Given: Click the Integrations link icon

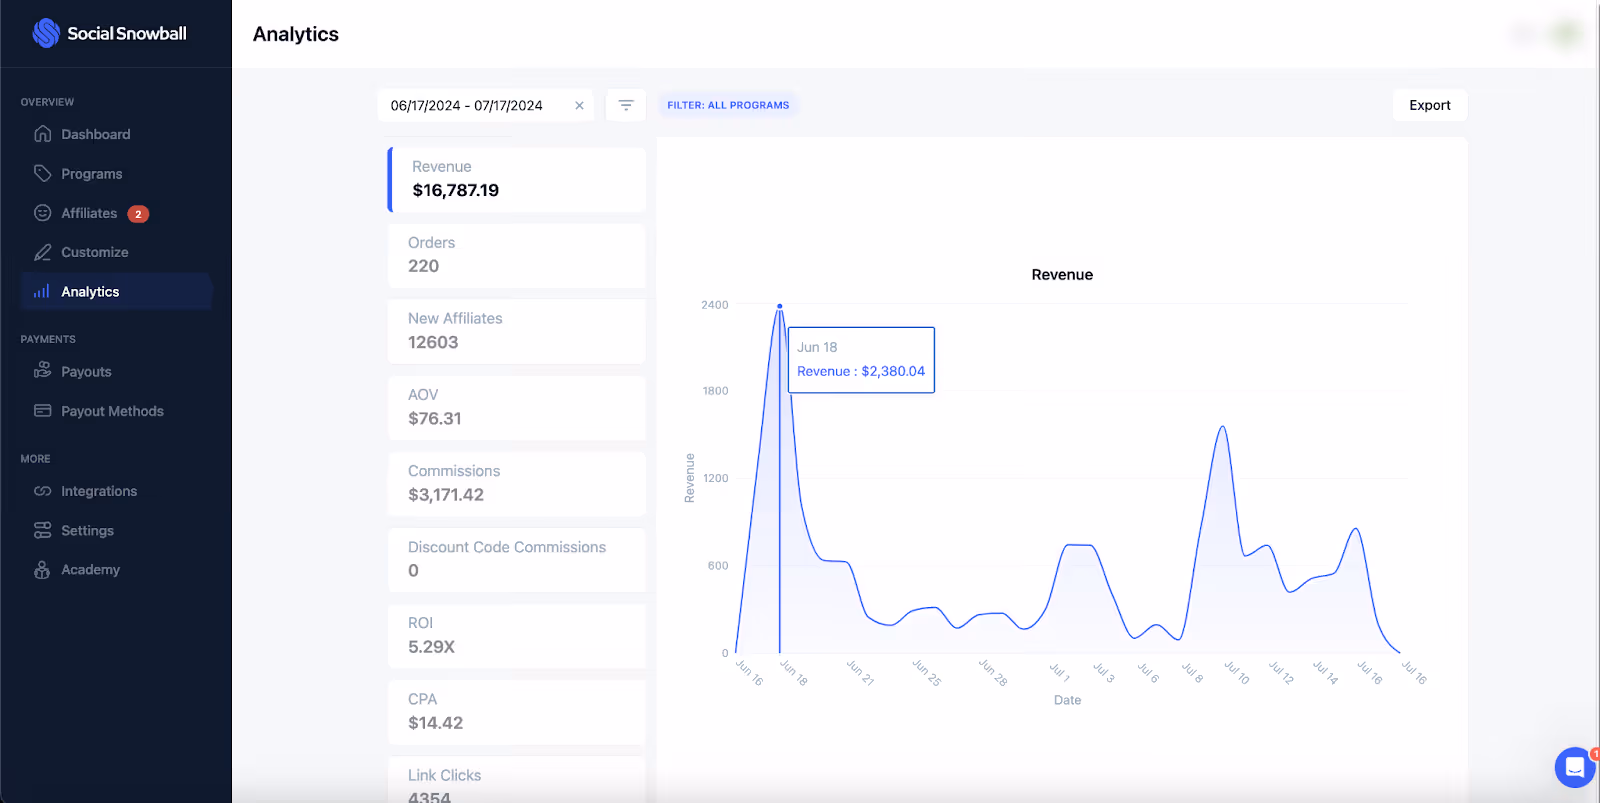Looking at the screenshot, I should (42, 491).
